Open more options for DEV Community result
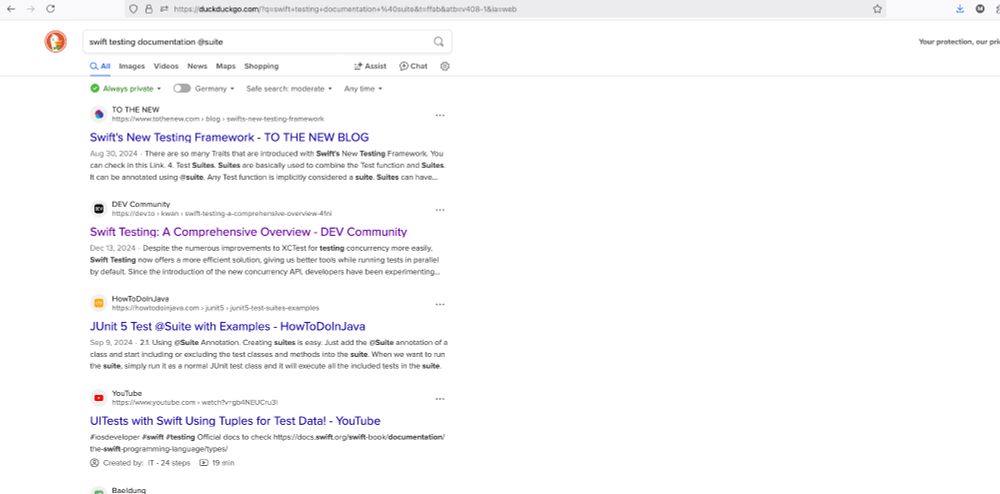Viewport: 1000px width, 494px height. [440, 210]
